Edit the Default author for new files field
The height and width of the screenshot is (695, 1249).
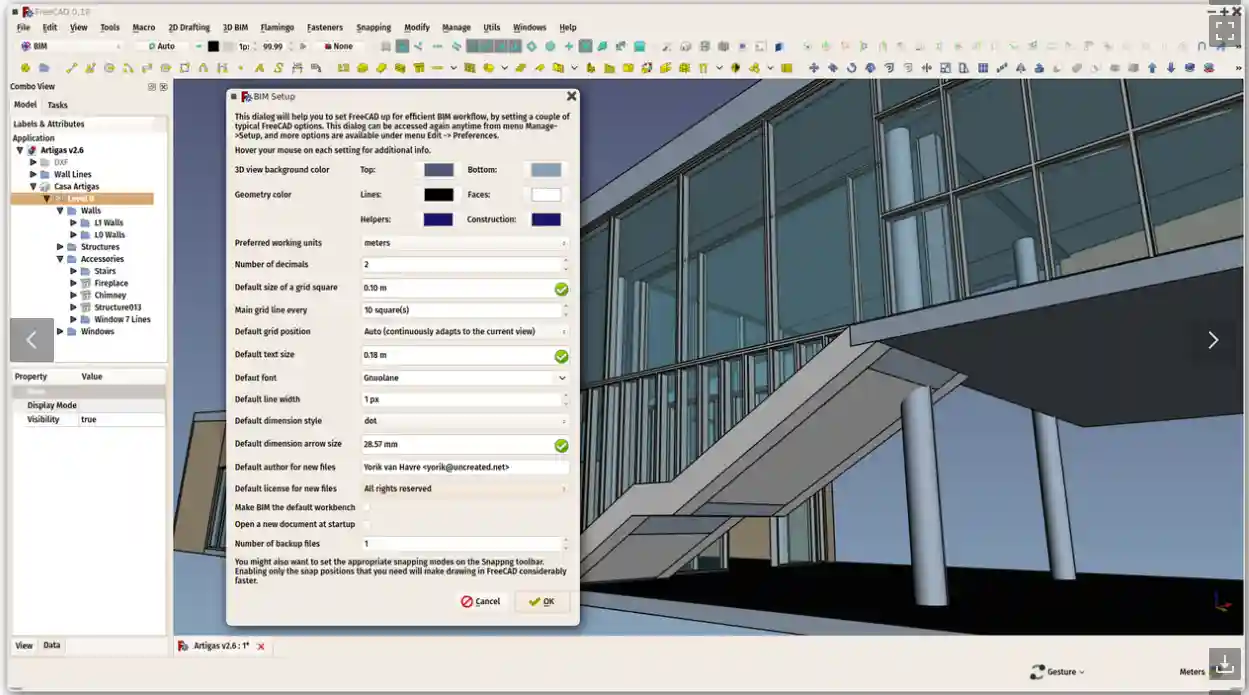click(464, 466)
